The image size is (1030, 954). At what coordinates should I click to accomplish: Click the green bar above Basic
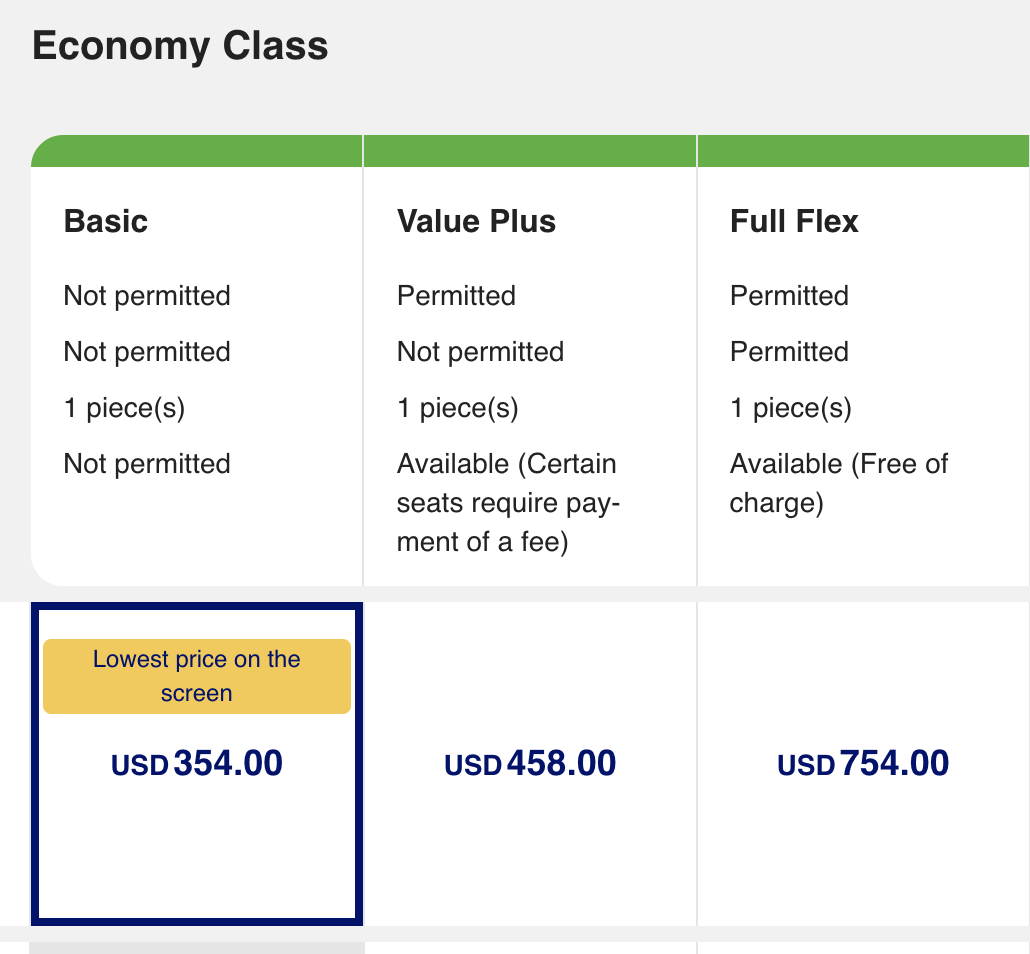click(197, 151)
